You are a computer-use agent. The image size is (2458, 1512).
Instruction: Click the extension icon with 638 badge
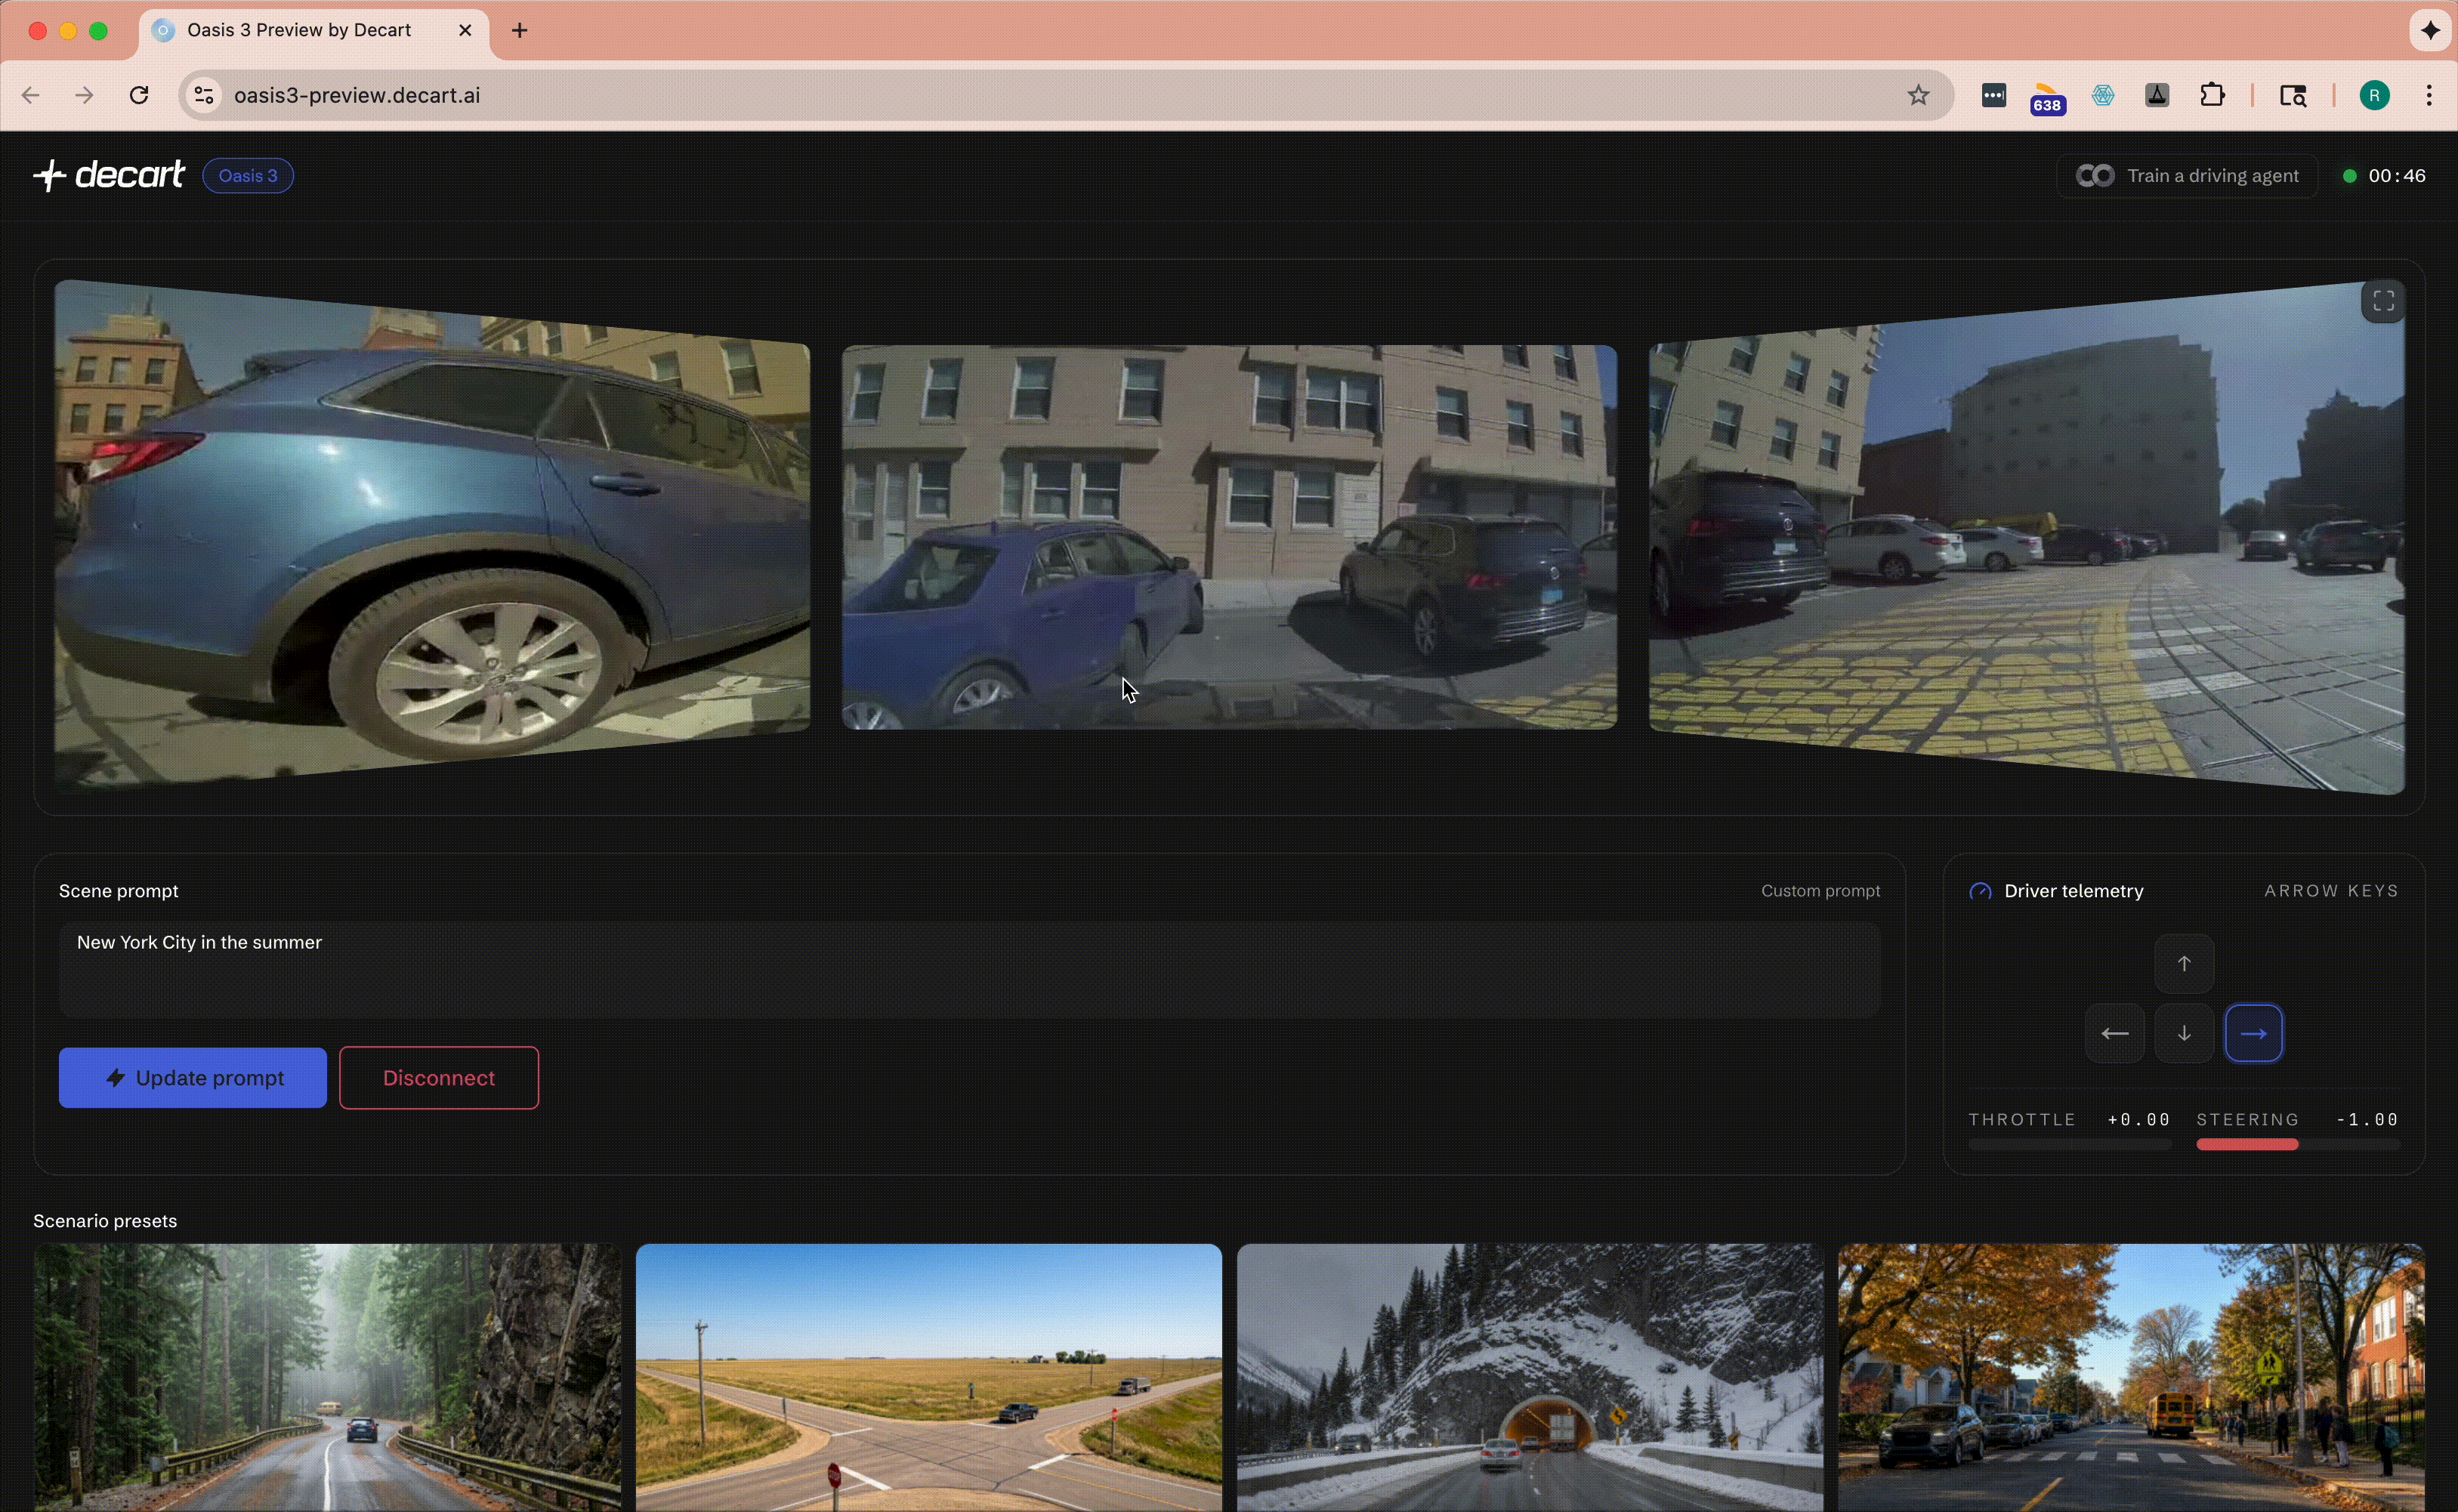pos(2048,98)
